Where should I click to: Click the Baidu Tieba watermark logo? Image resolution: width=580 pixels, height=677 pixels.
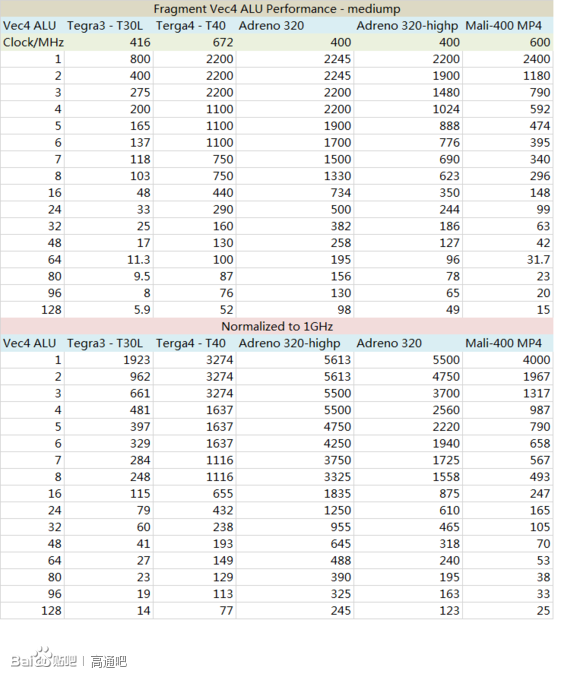click(x=43, y=658)
